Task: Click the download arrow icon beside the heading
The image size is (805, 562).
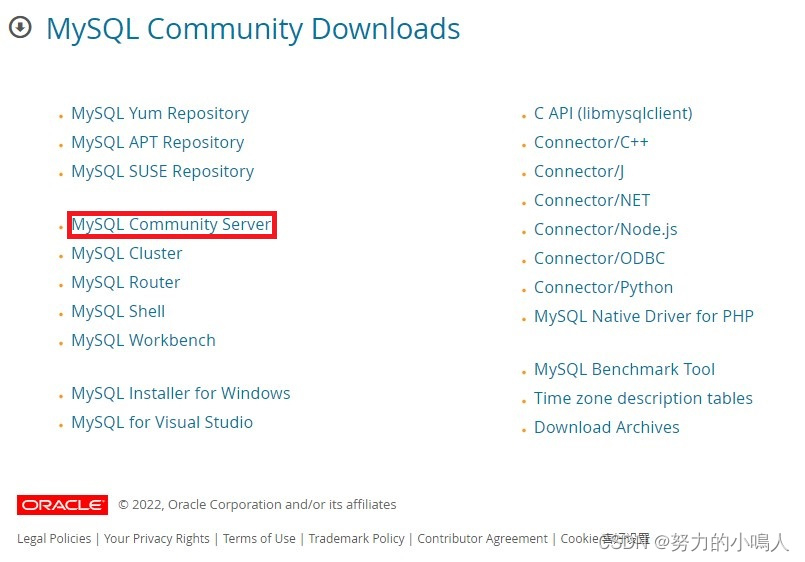Action: 20,27
